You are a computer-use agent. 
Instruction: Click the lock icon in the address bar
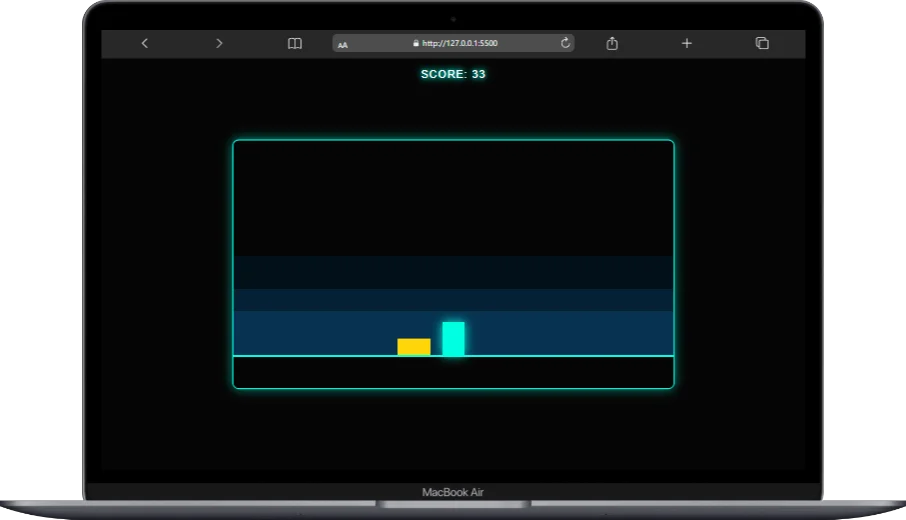415,43
